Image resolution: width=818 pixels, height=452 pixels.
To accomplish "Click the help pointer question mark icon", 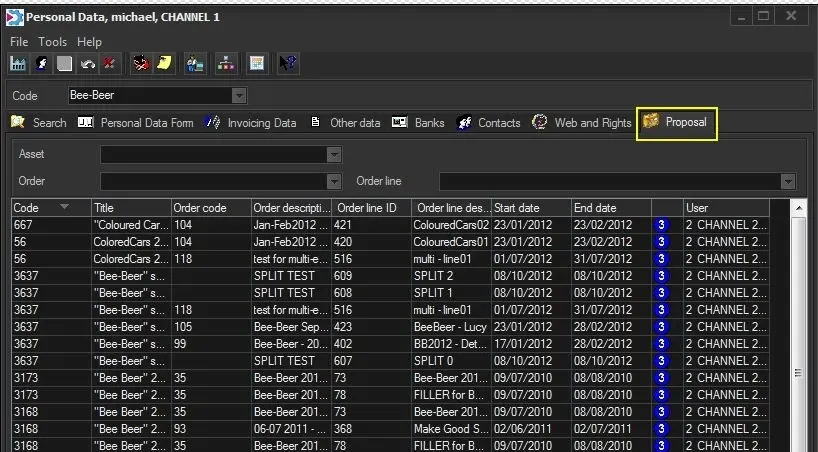I will pos(288,64).
